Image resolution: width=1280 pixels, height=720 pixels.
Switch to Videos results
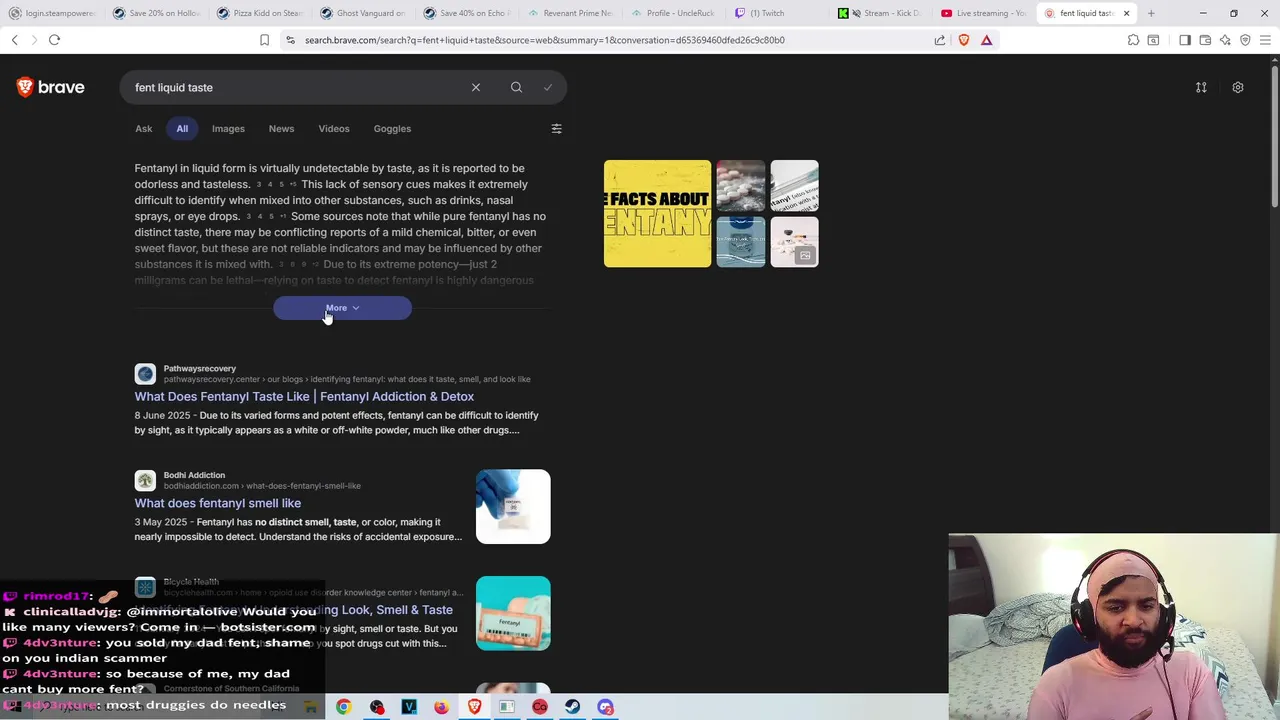click(x=334, y=128)
